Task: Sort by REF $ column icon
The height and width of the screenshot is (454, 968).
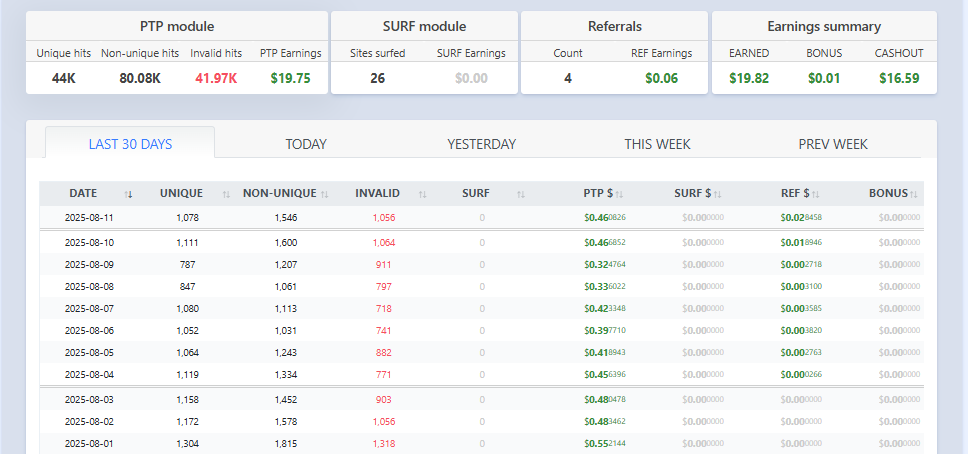Action: coord(816,195)
